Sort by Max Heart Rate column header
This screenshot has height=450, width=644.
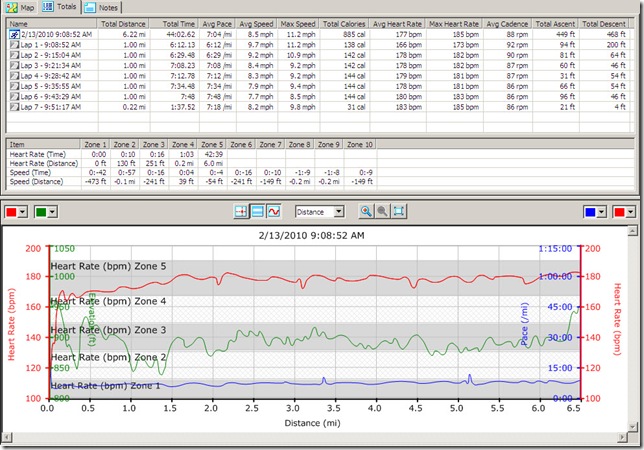(454, 24)
